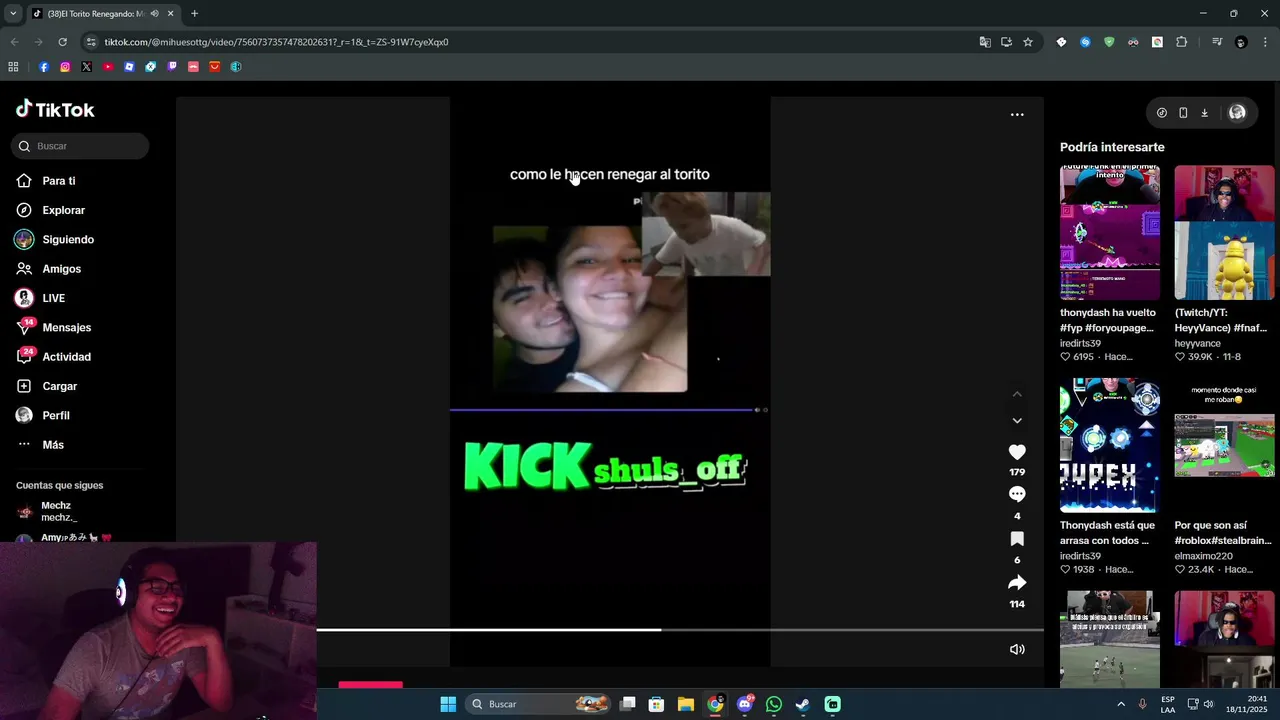Open elmaximo220 author link

1203,556
